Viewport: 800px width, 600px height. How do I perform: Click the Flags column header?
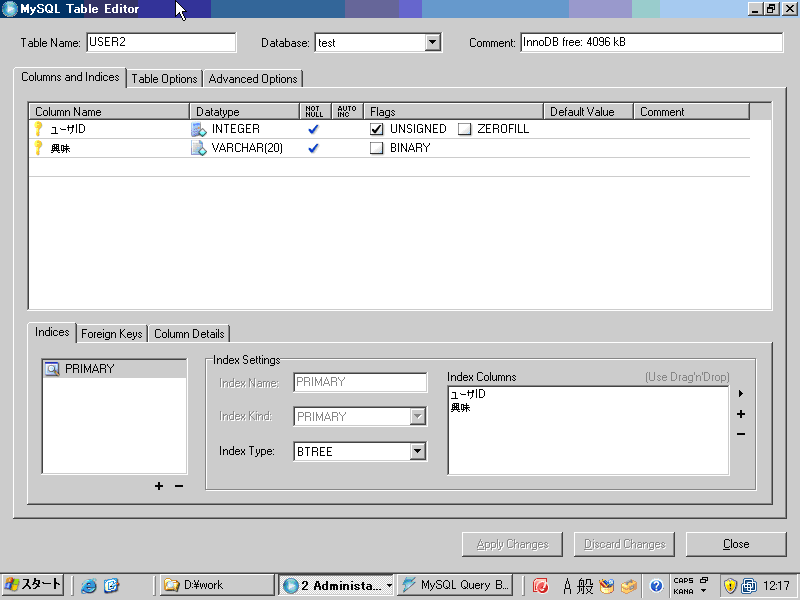(x=454, y=112)
